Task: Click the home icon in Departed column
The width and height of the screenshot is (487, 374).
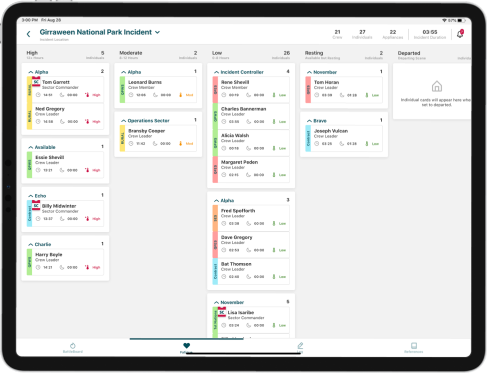Action: [x=437, y=86]
